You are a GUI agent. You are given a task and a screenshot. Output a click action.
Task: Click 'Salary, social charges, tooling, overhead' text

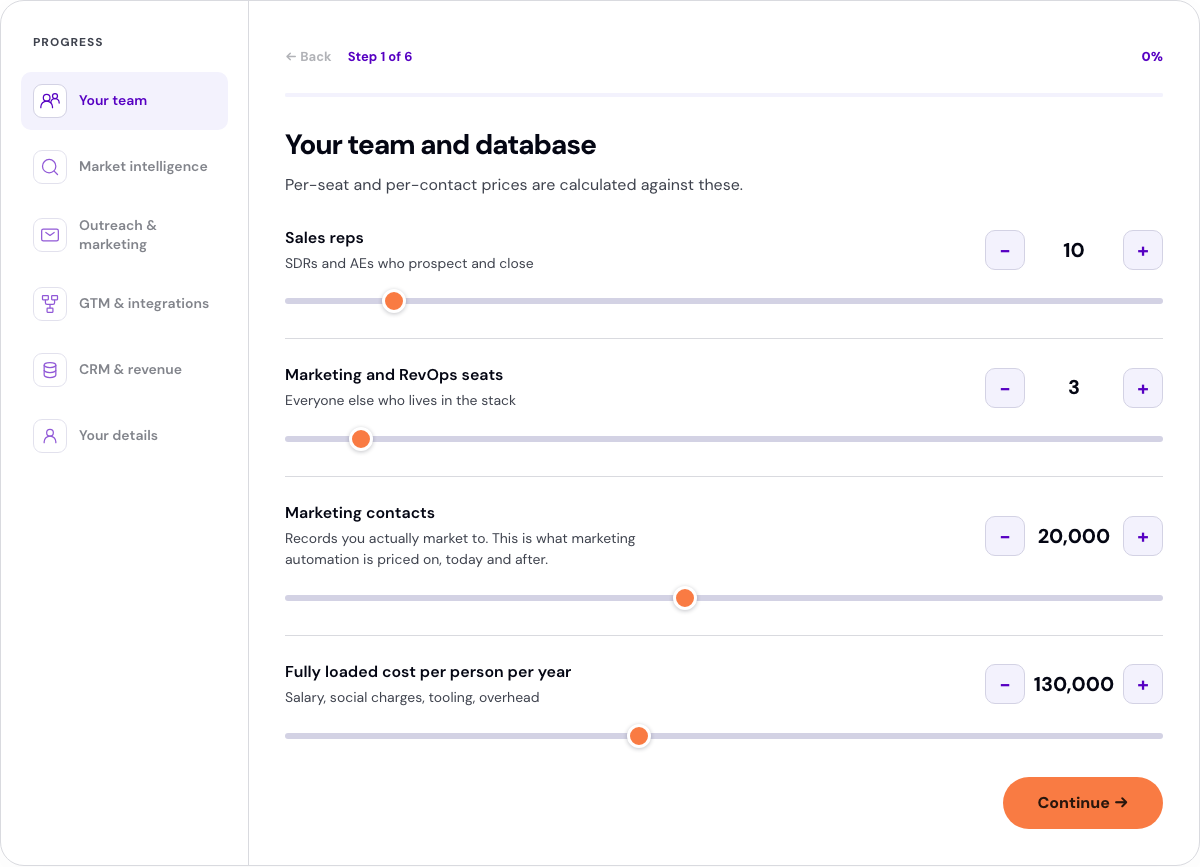tap(412, 697)
